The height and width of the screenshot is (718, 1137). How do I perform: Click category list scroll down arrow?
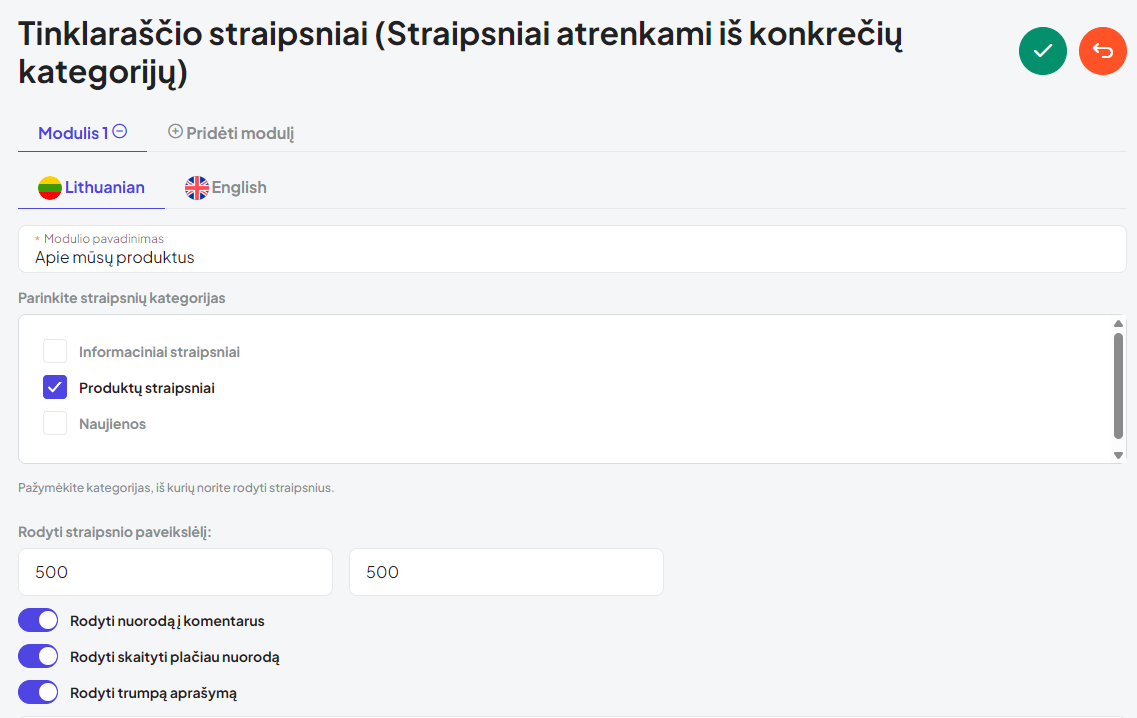click(x=1118, y=455)
